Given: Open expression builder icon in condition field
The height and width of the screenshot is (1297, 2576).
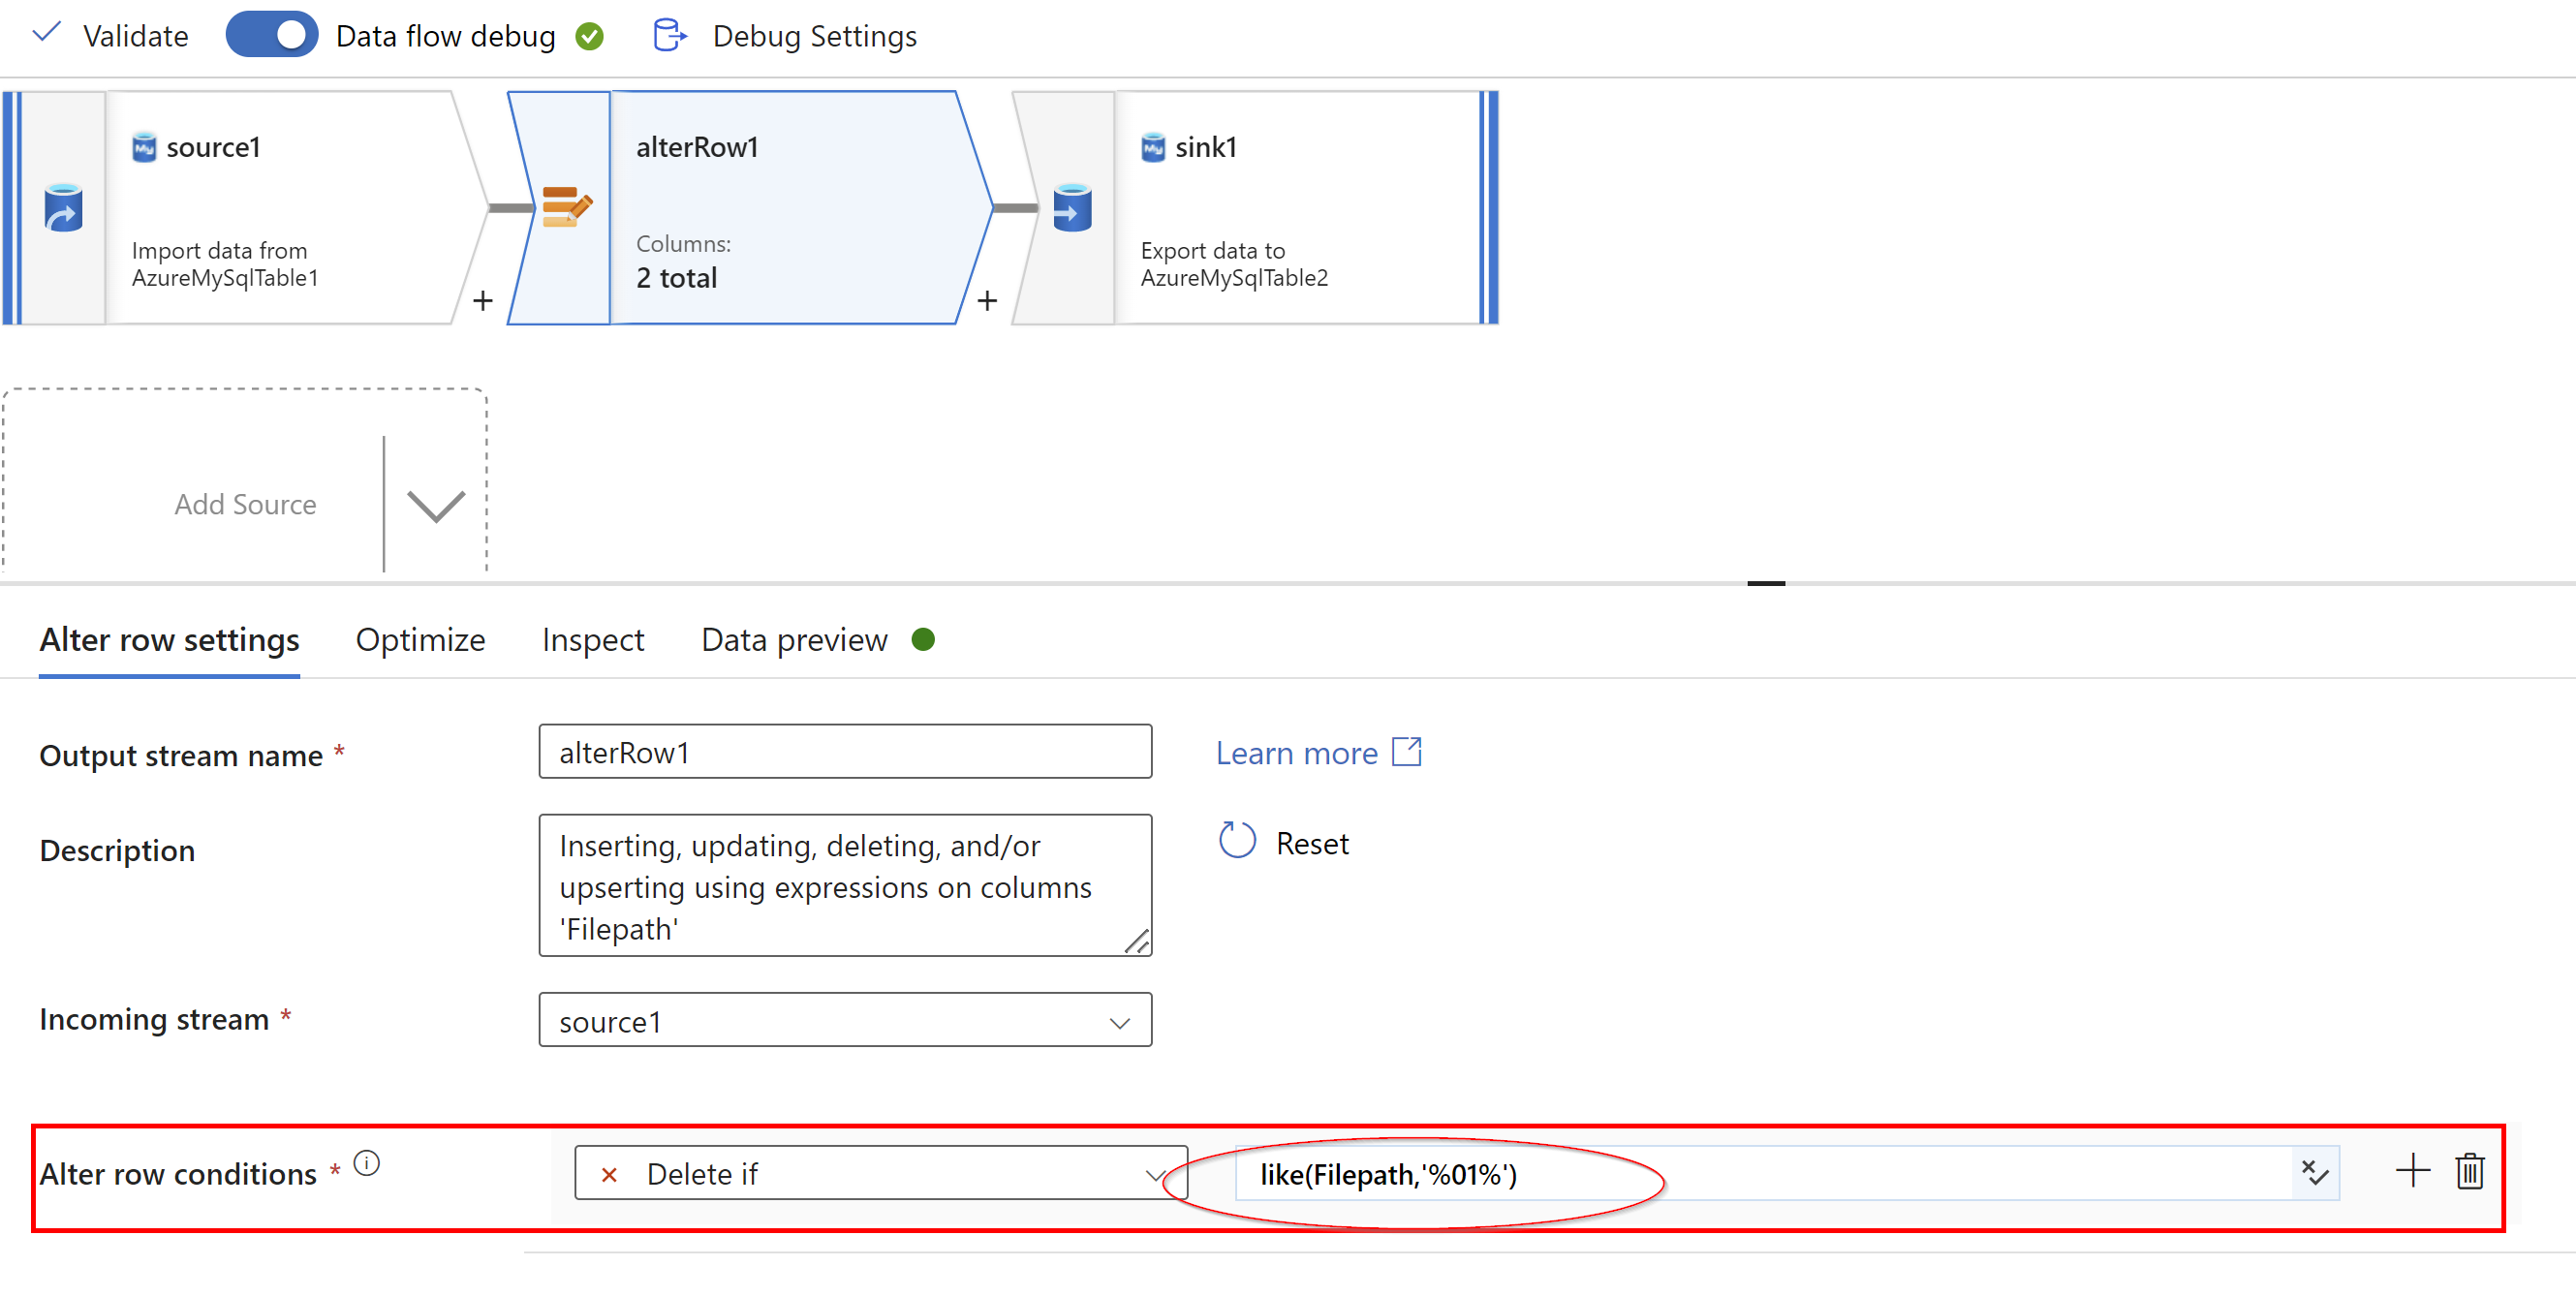Looking at the screenshot, I should pyautogui.click(x=2314, y=1173).
